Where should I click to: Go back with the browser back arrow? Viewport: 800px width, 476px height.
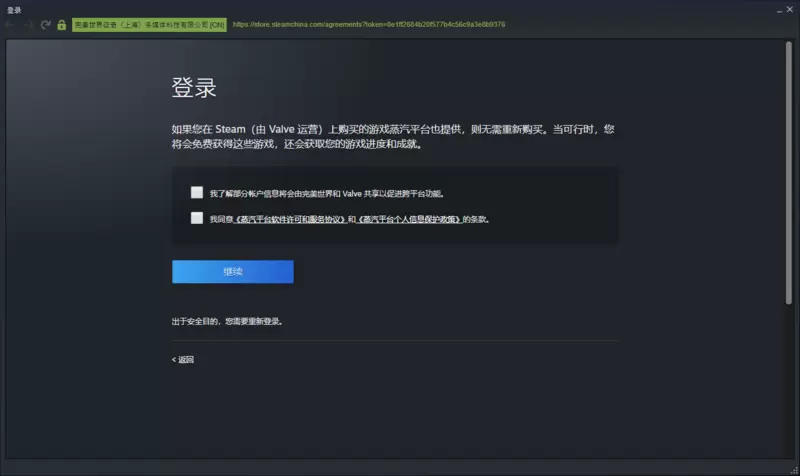[10, 24]
